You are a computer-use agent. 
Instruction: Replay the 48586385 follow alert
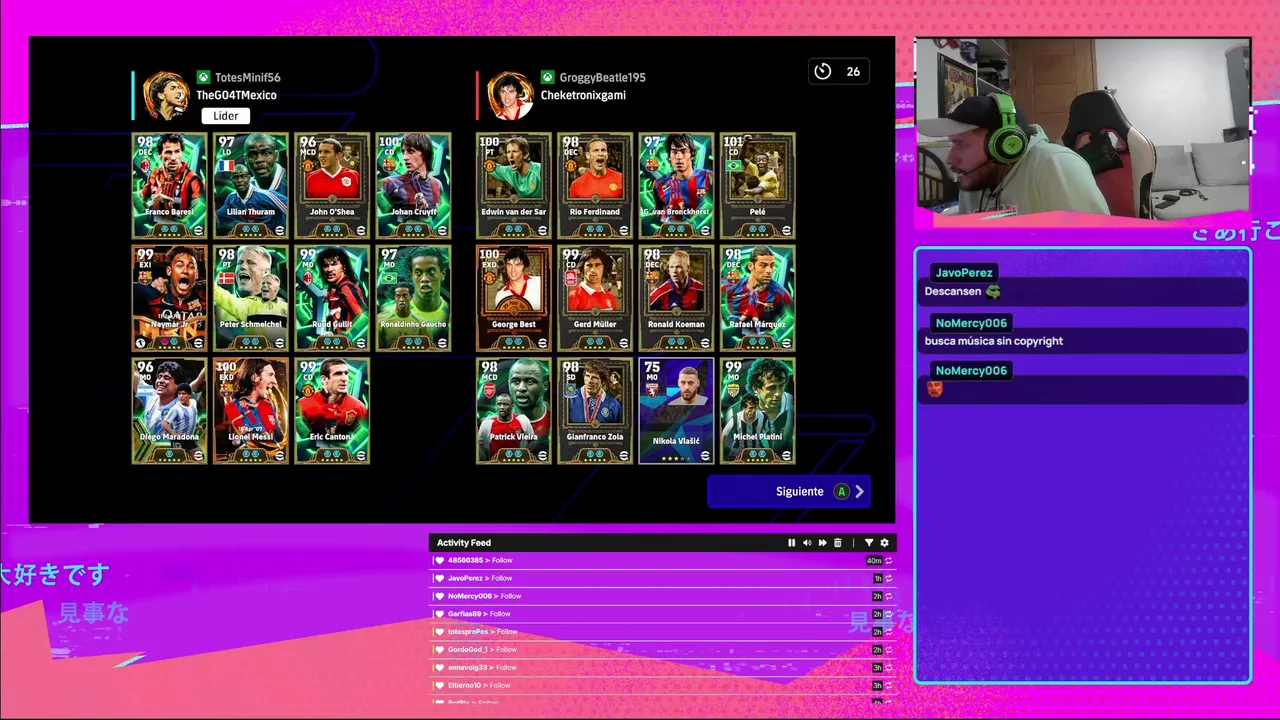pyautogui.click(x=888, y=561)
